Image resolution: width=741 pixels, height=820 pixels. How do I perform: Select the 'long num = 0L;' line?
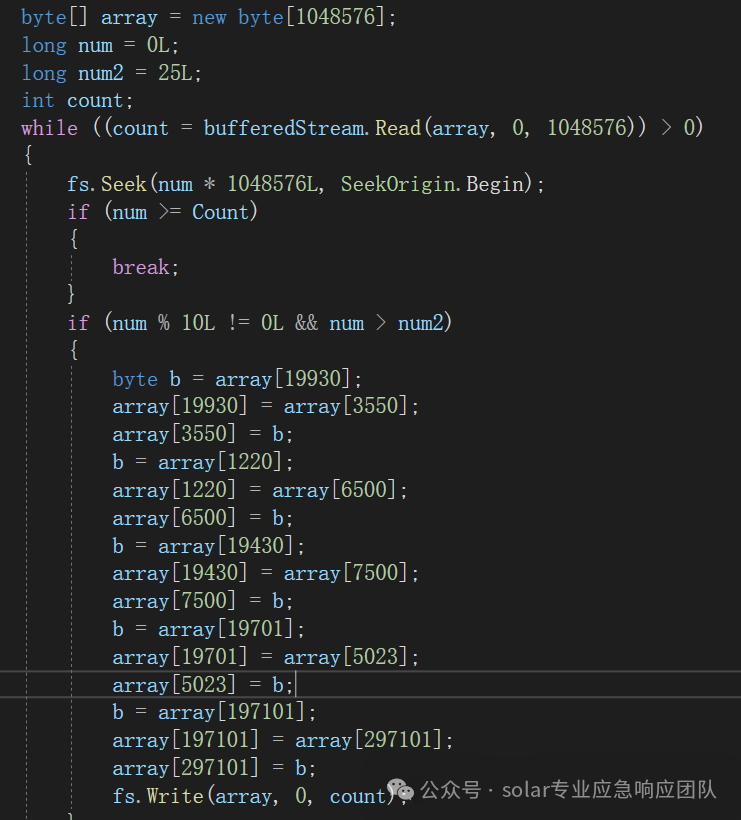(x=100, y=45)
